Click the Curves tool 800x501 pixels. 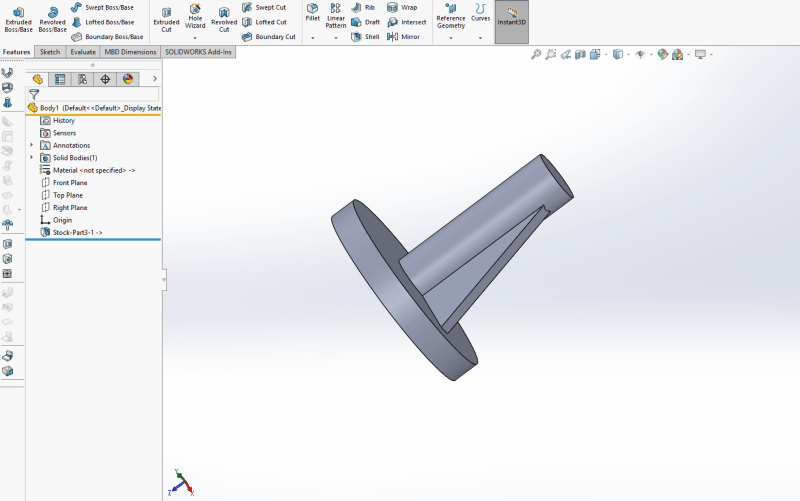pyautogui.click(x=480, y=12)
